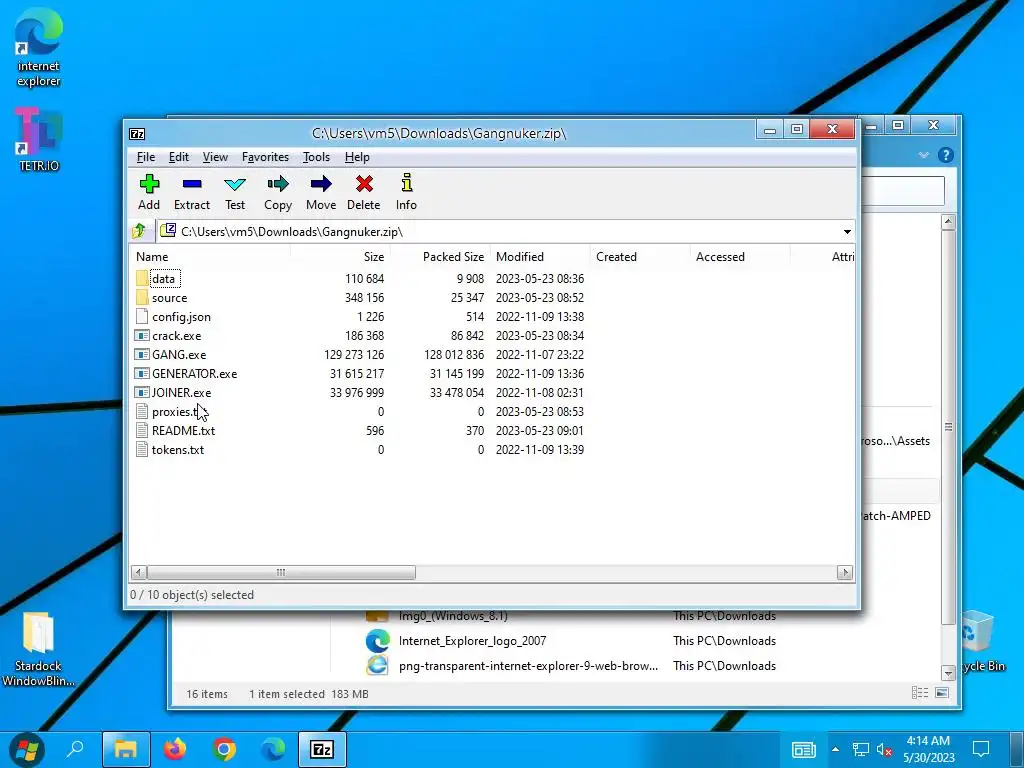This screenshot has width=1024, height=768.
Task: Open the Help menu
Action: pos(357,157)
